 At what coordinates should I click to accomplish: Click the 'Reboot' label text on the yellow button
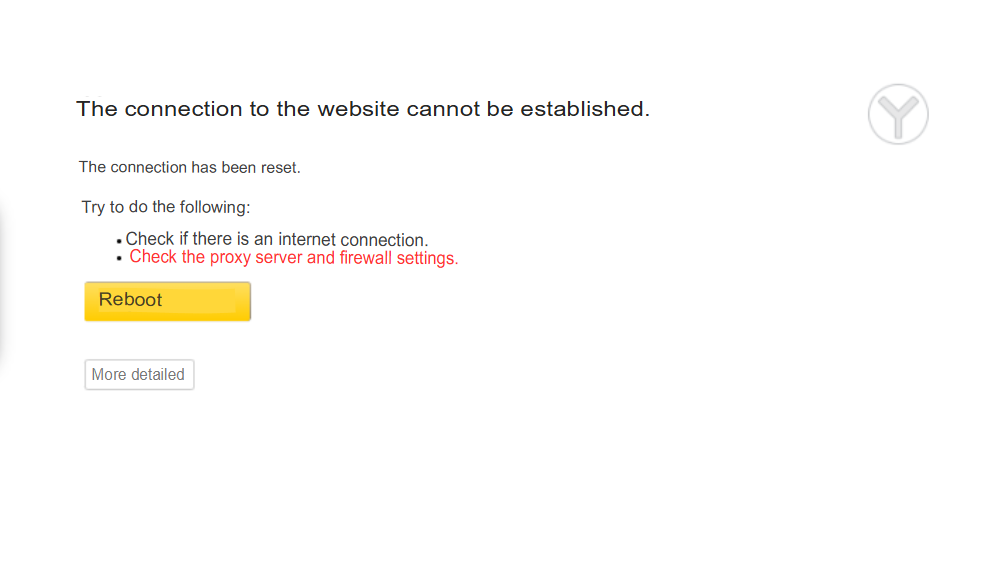[130, 300]
